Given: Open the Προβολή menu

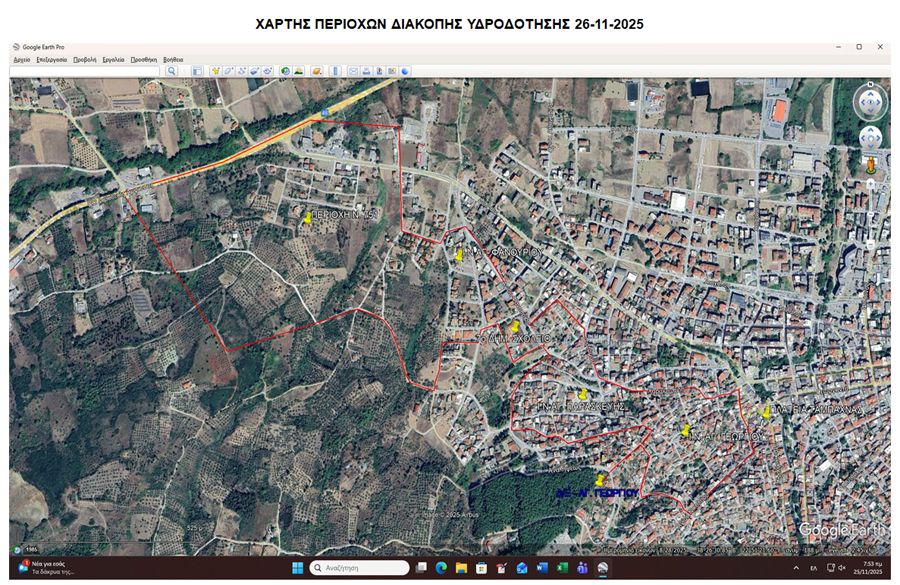Looking at the screenshot, I should (x=84, y=59).
